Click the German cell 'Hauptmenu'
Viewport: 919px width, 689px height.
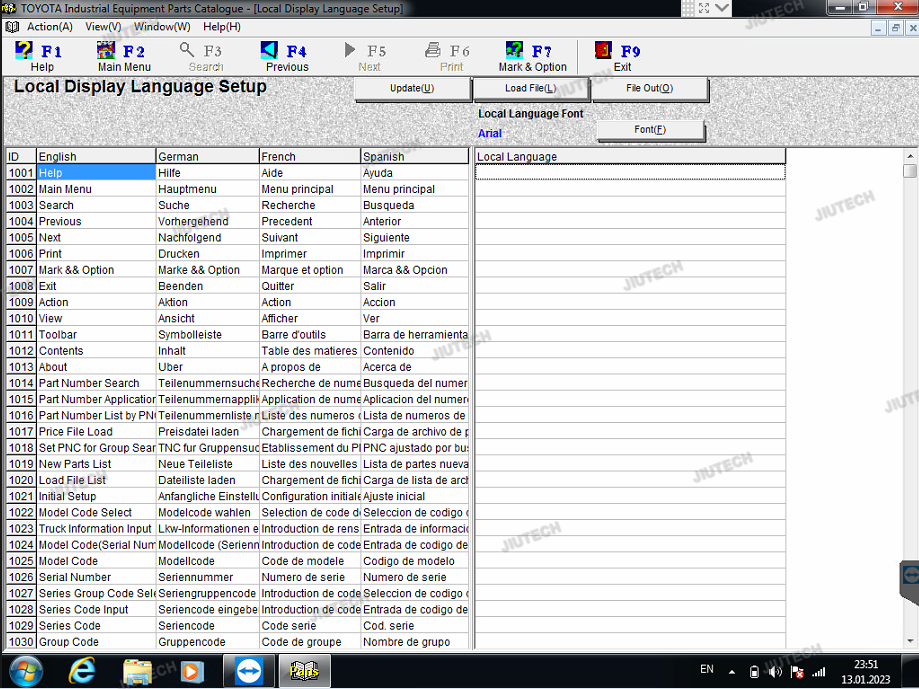click(x=207, y=189)
